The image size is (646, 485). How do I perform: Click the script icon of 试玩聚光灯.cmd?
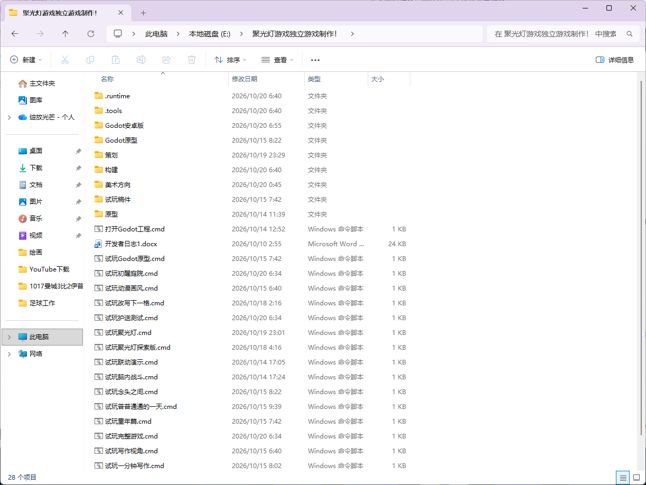[x=98, y=332]
